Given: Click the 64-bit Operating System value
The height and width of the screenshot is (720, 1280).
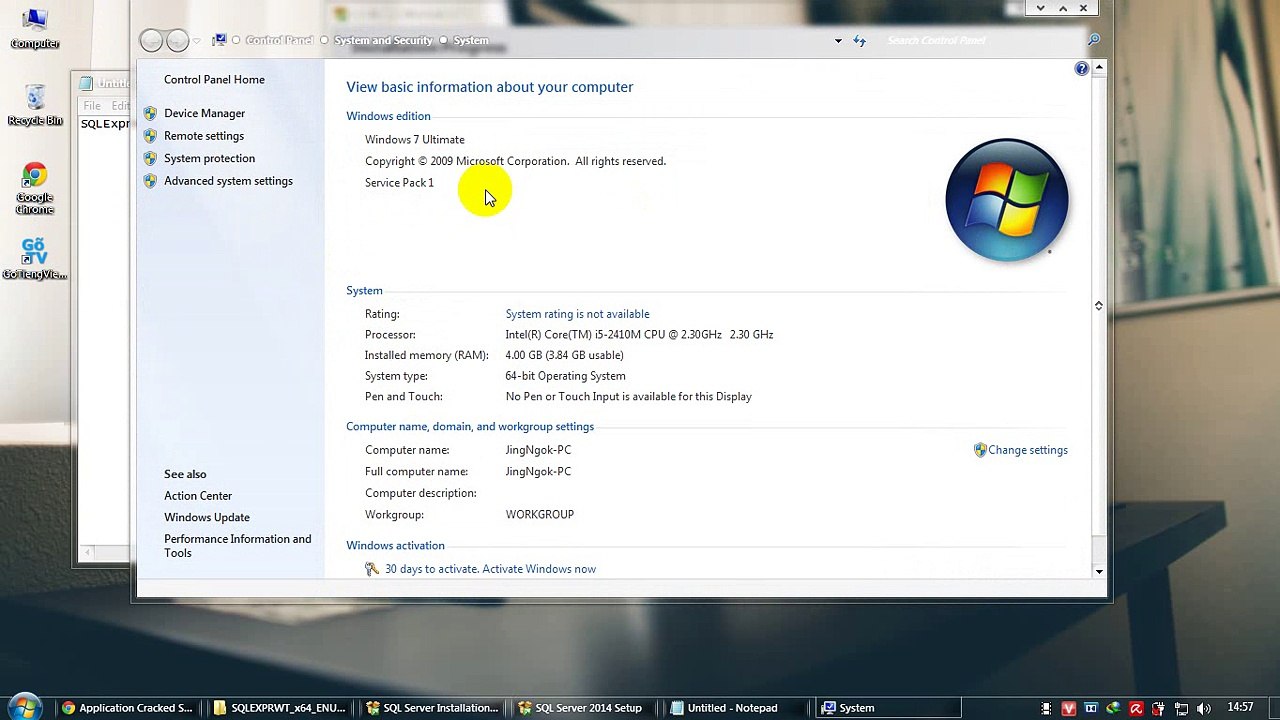Looking at the screenshot, I should [565, 376].
